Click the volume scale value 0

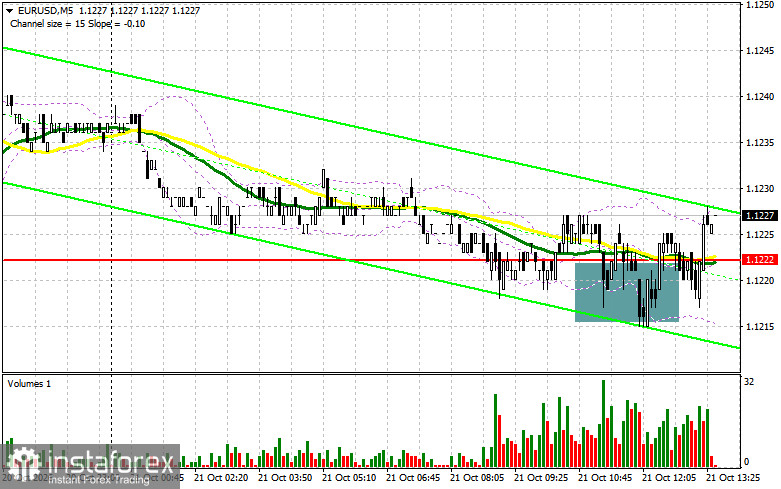(x=746, y=462)
